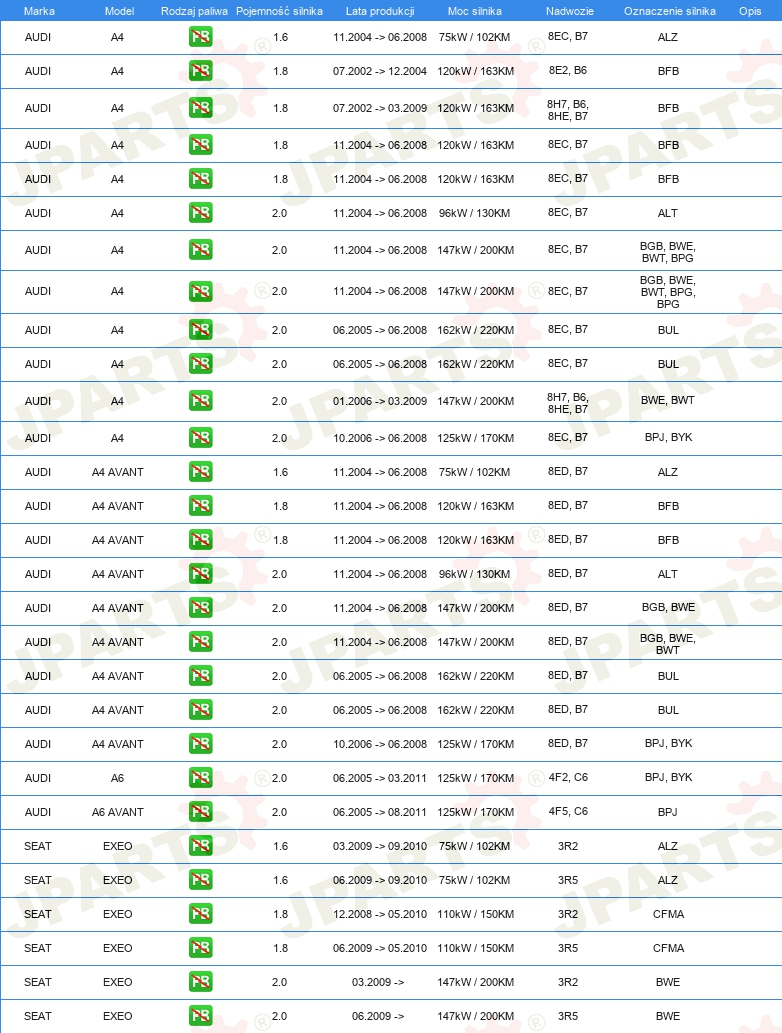
Task: Click the fuel icon in the A4 01.2006 BWE, BWT row
Action: [200, 401]
